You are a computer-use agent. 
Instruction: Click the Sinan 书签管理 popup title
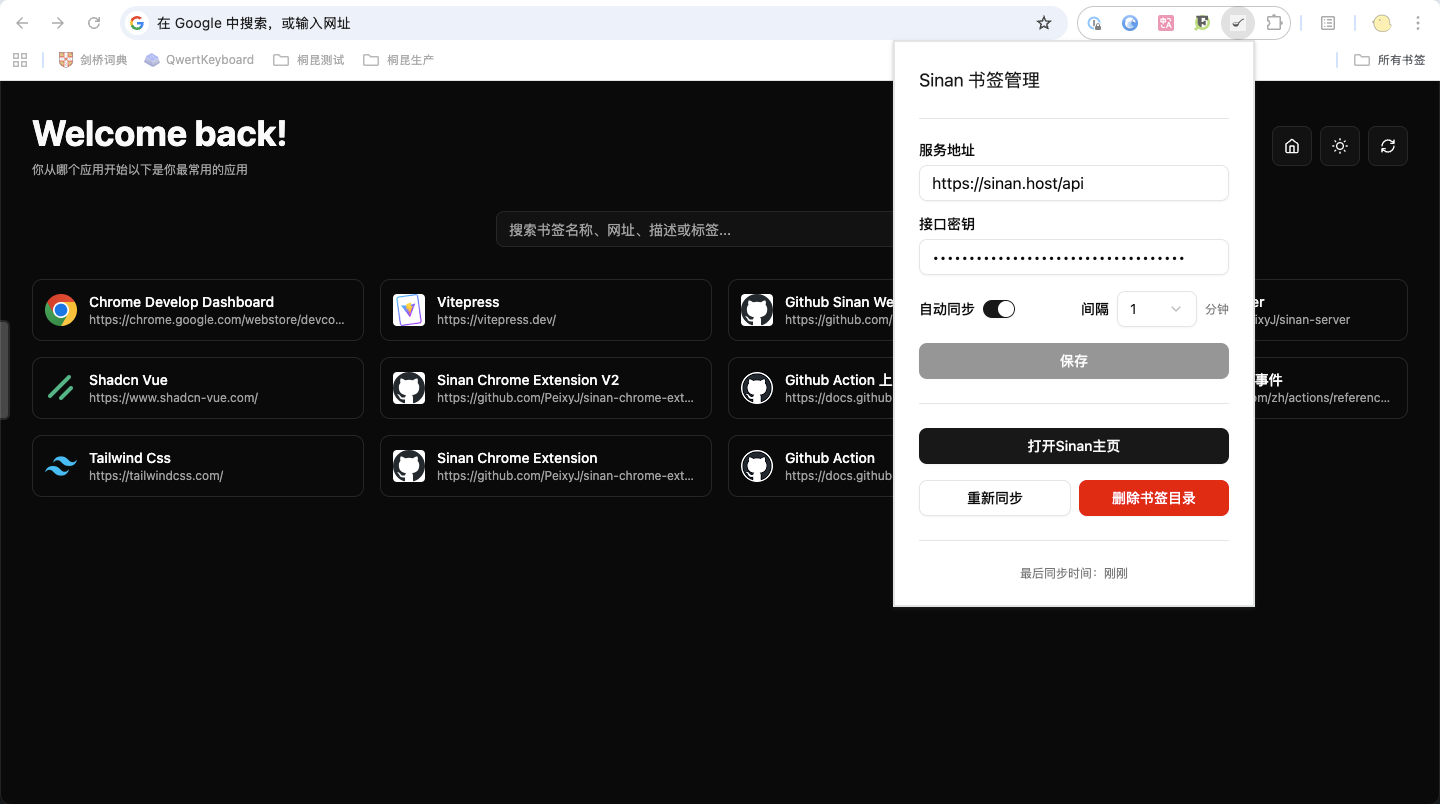[980, 81]
